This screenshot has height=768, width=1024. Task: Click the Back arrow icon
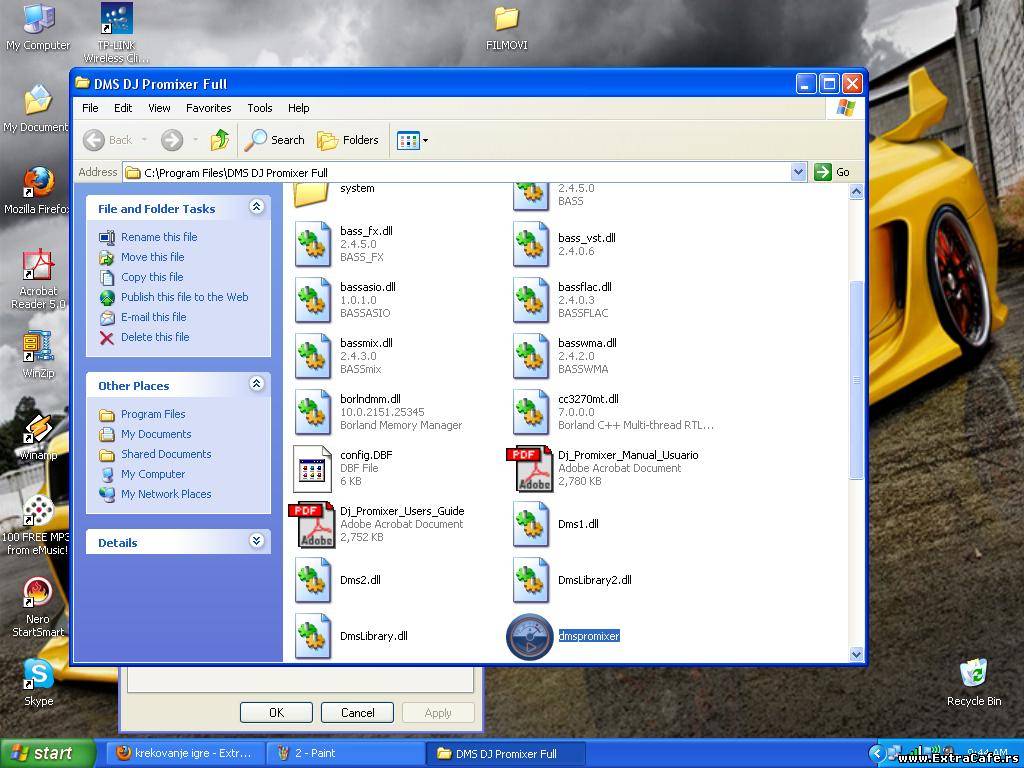(94, 140)
